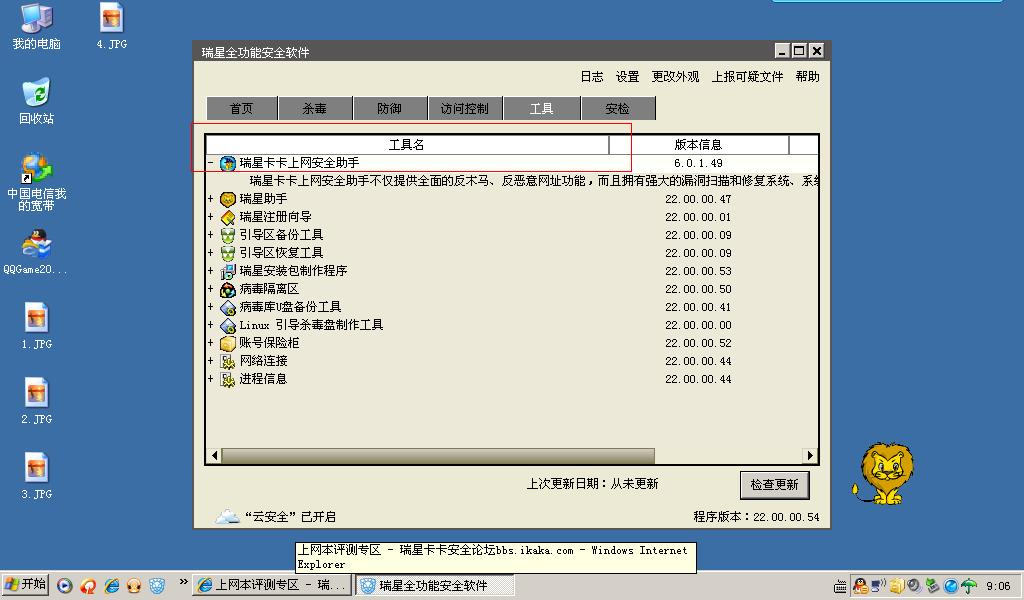Click the 引导区备份工具 icon
Screen dimensions: 1024x600
(227, 235)
